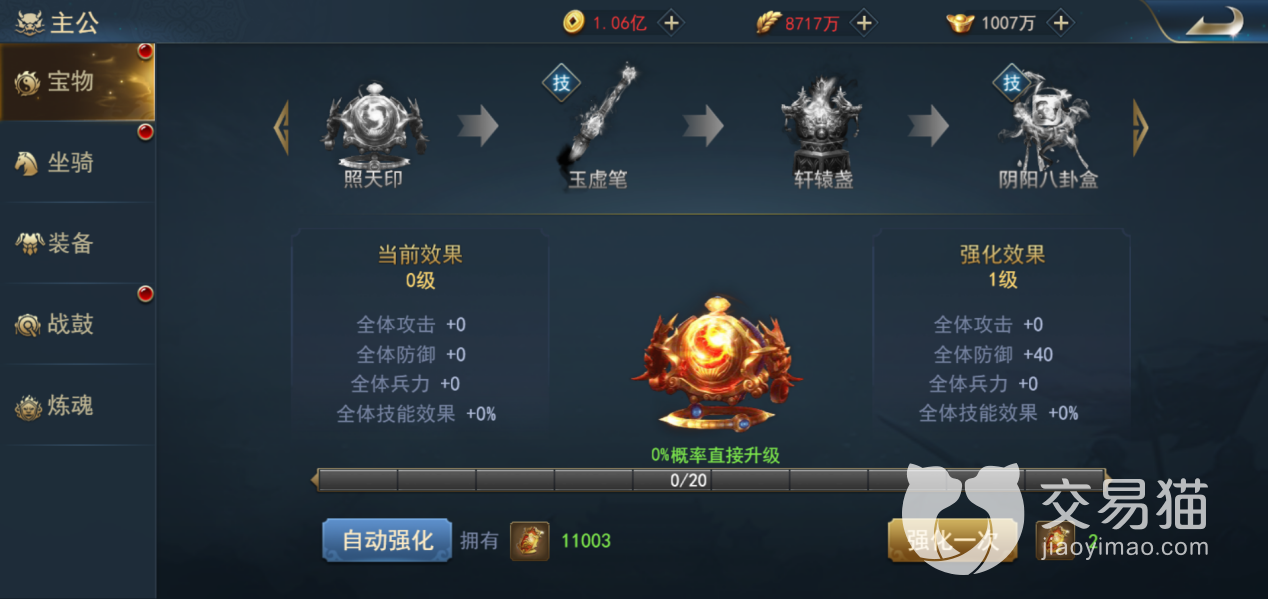Select the 轩辕盏 treasure icon
This screenshot has height=599, width=1268.
coord(823,125)
